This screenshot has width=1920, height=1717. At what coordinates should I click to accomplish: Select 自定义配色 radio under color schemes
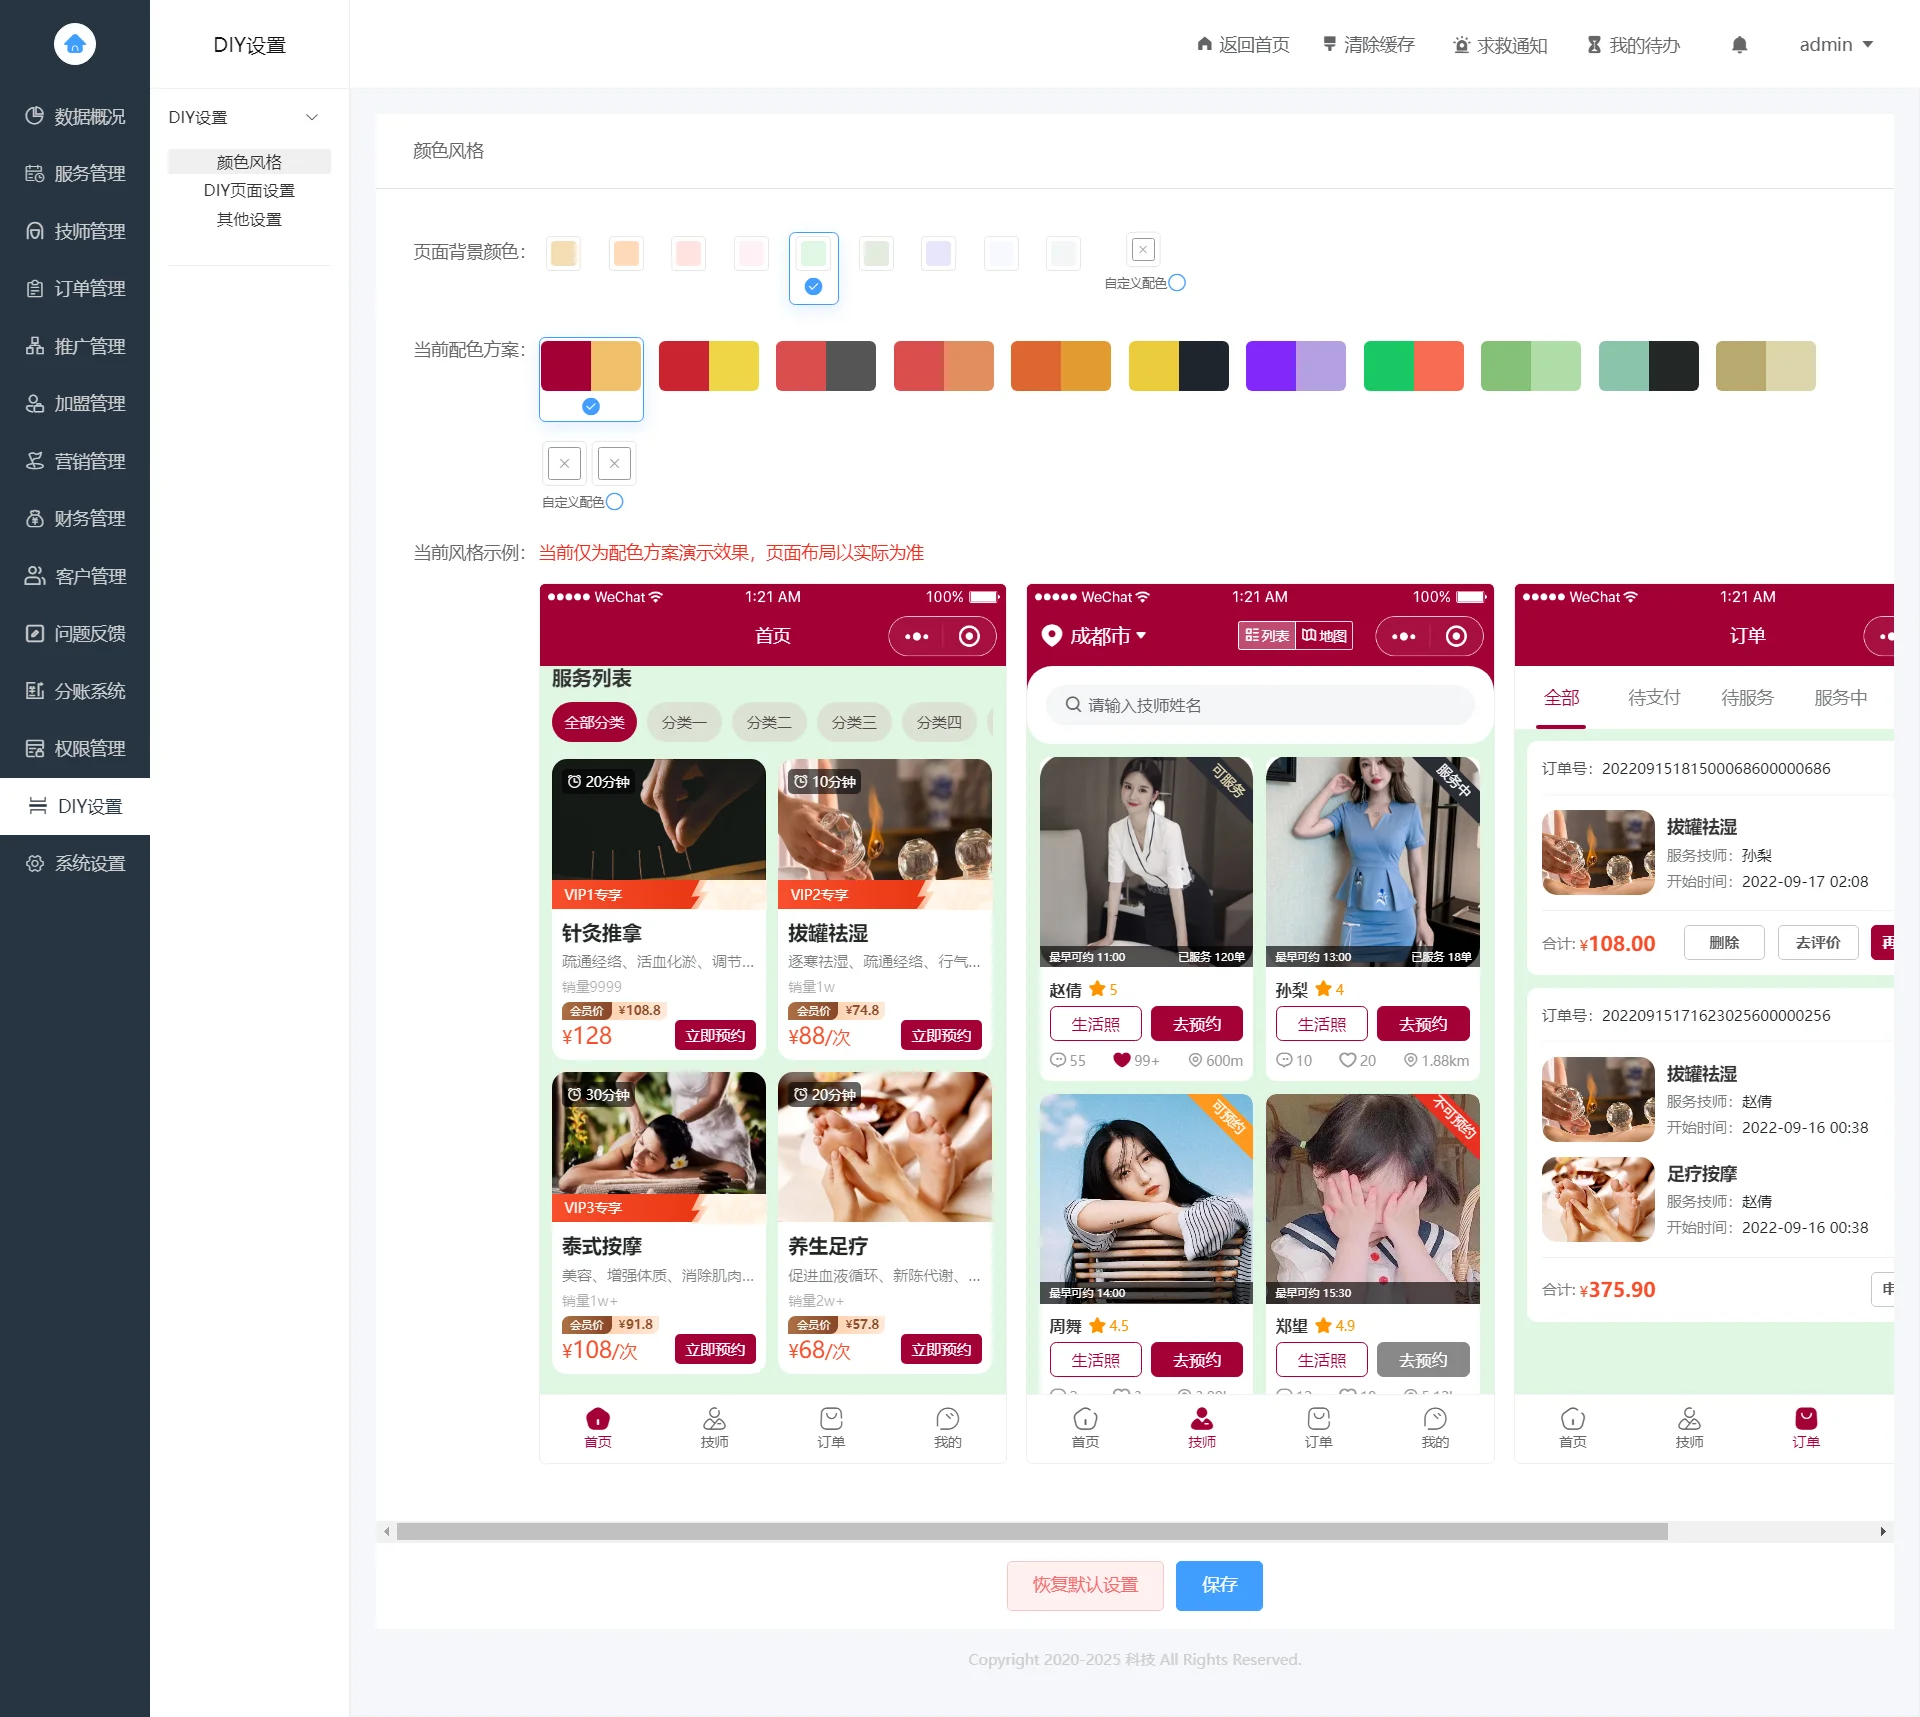(x=615, y=502)
